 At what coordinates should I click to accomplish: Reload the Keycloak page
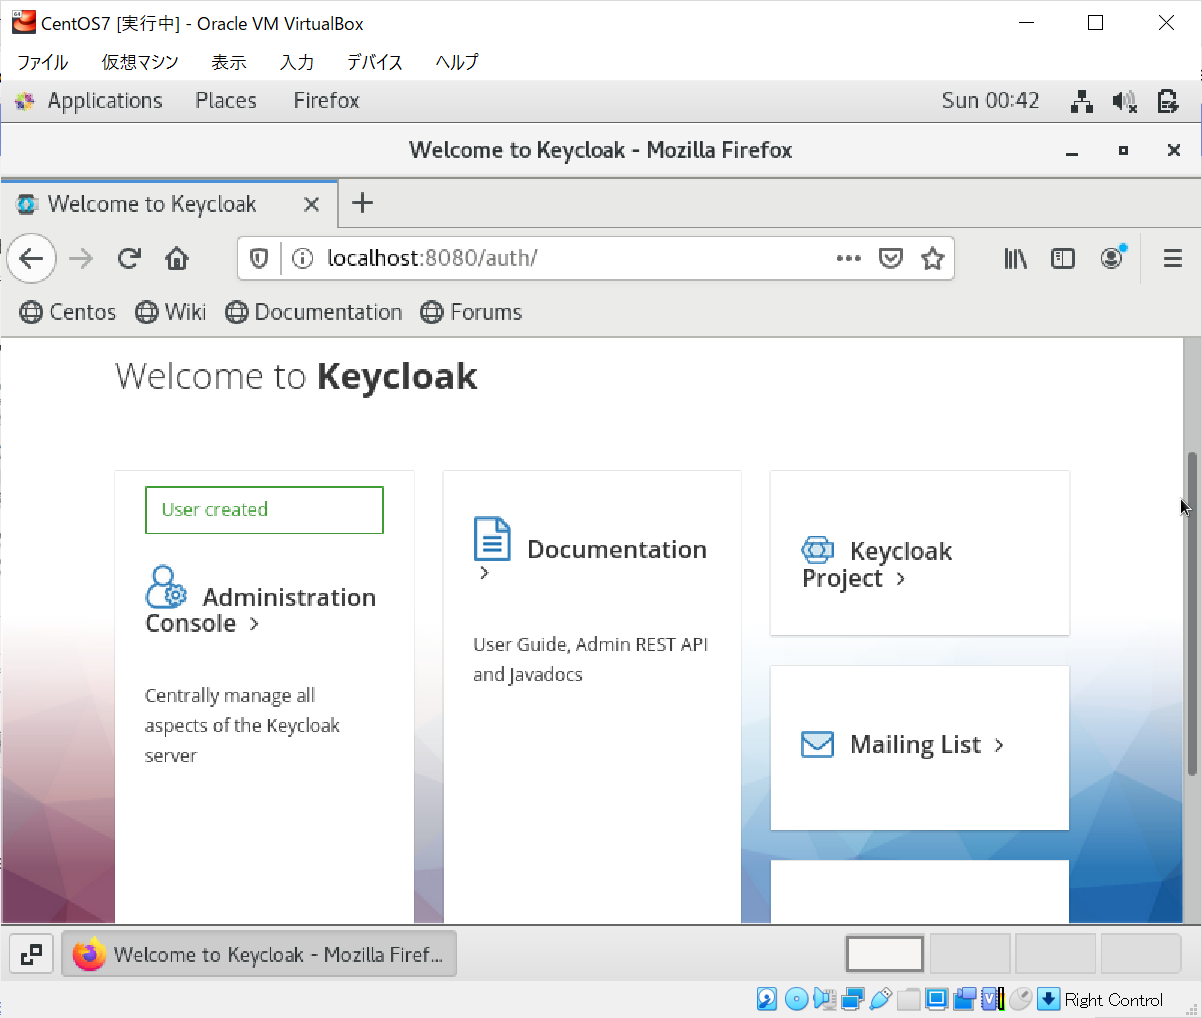coord(129,259)
